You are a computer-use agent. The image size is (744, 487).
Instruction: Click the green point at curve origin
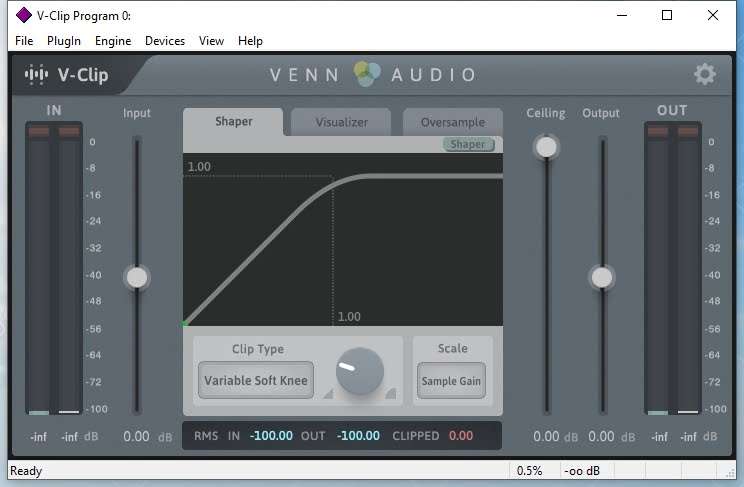185,324
